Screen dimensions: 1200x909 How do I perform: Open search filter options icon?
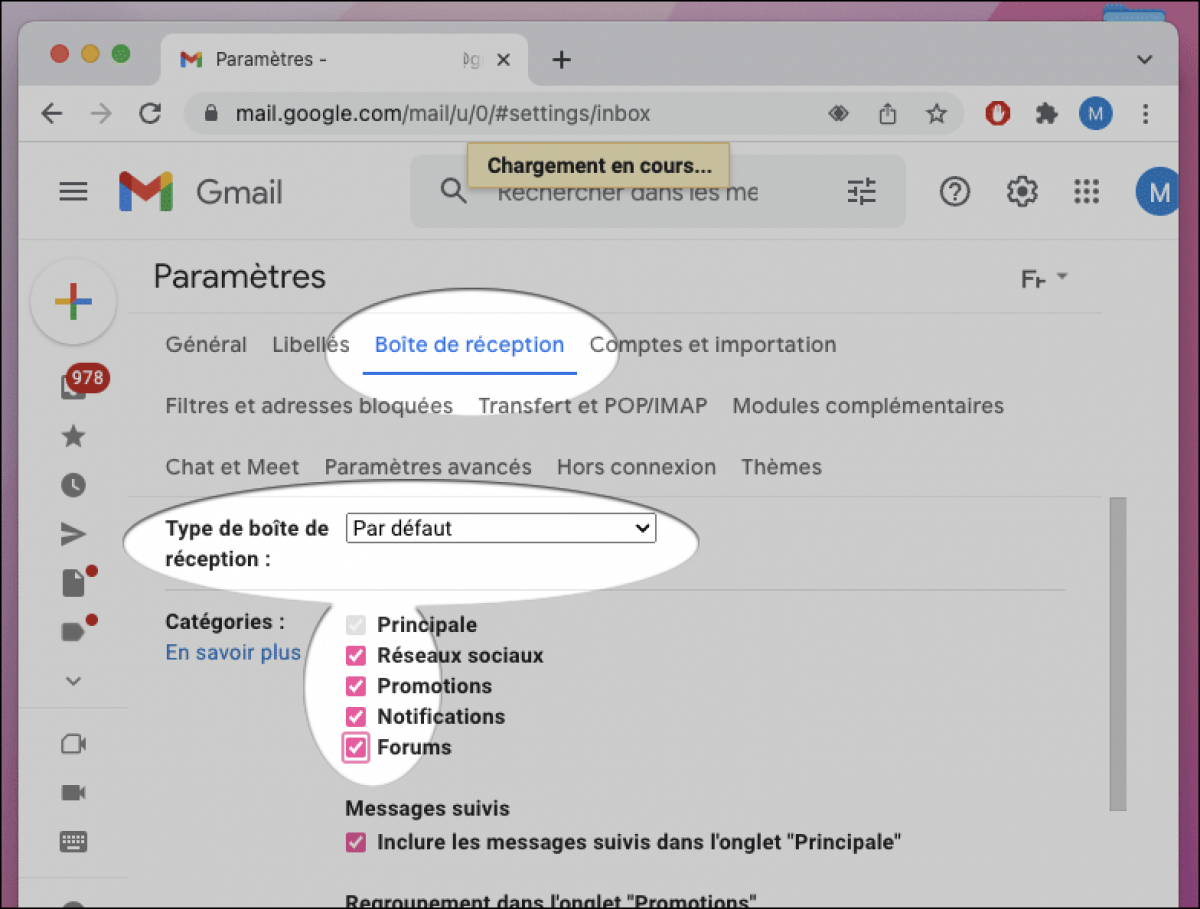(861, 191)
